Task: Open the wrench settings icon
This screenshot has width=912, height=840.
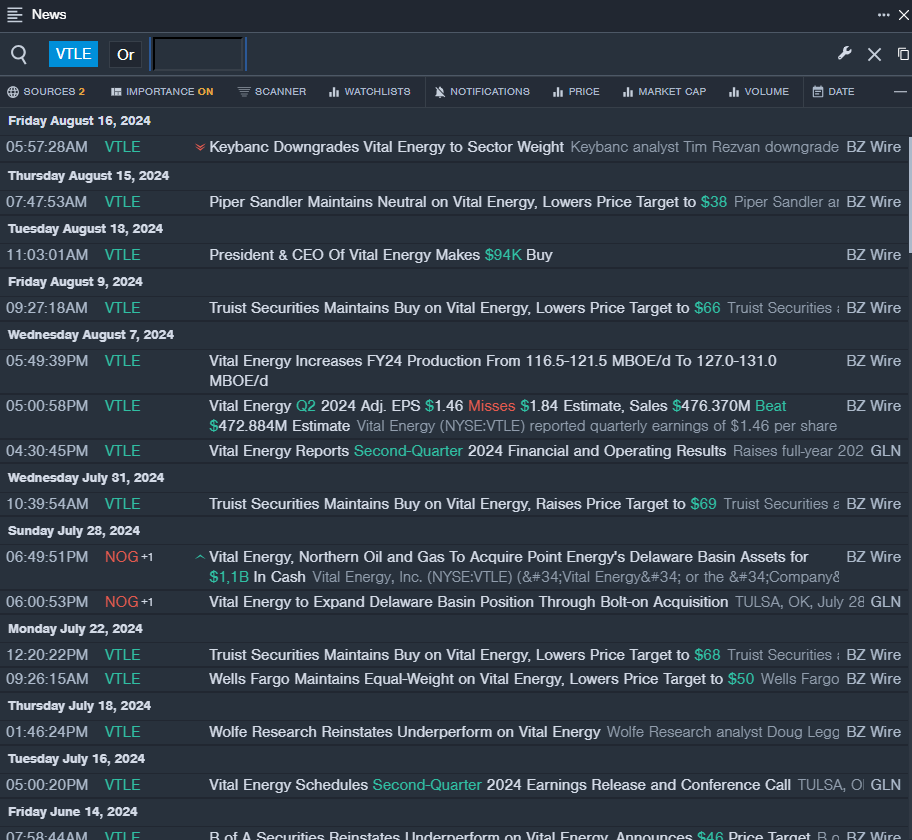Action: coord(844,54)
